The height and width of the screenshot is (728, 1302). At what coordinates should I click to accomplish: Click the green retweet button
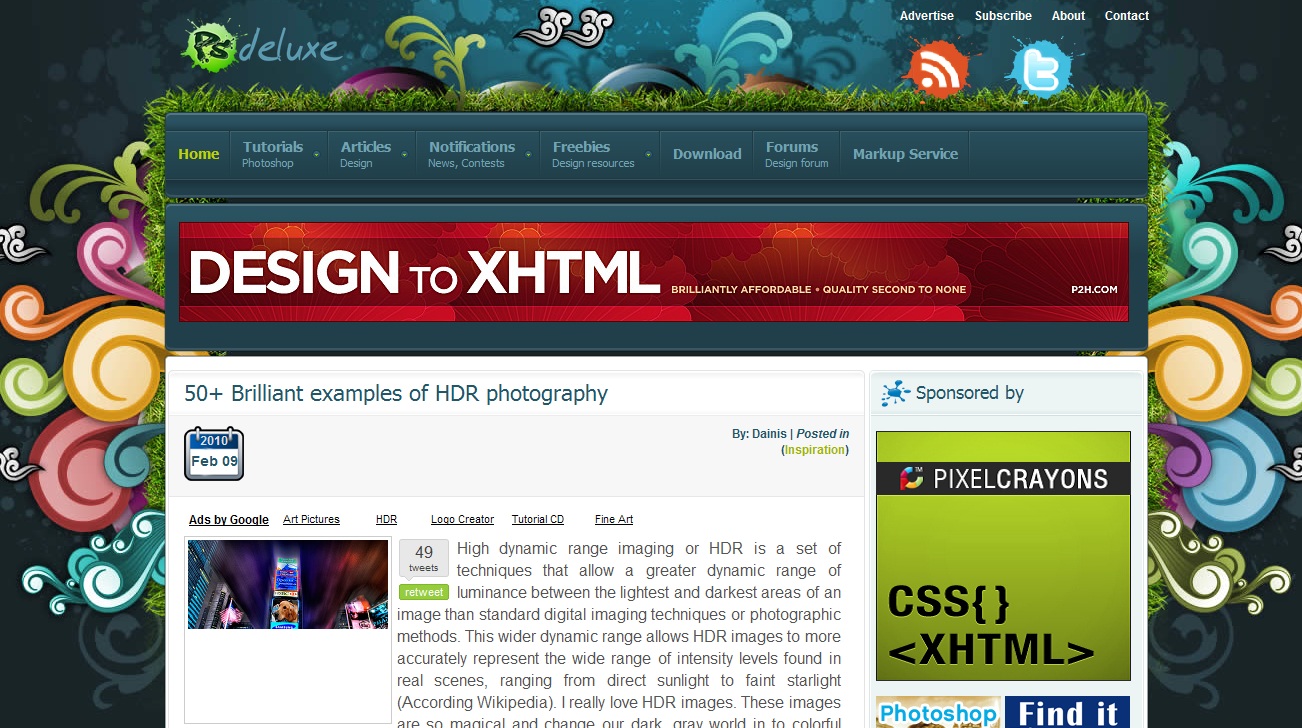pyautogui.click(x=424, y=592)
